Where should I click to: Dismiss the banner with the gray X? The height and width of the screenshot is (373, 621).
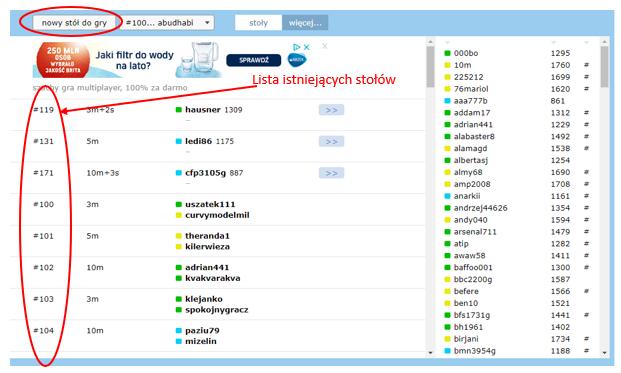325,46
